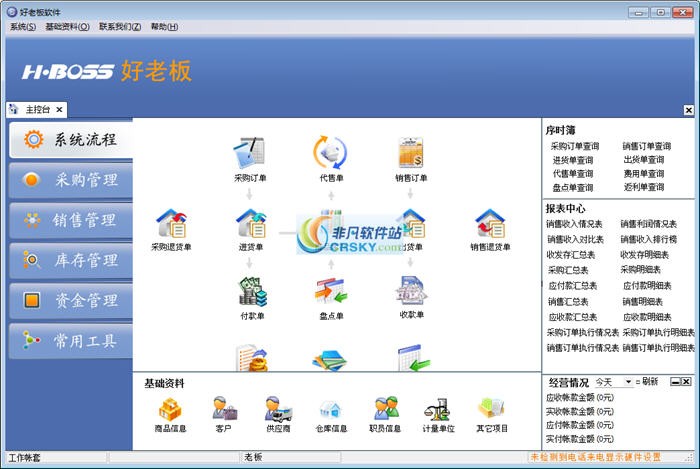Open 采购订单查询 link
Screen dimensions: 700x469
pyautogui.click(x=575, y=146)
